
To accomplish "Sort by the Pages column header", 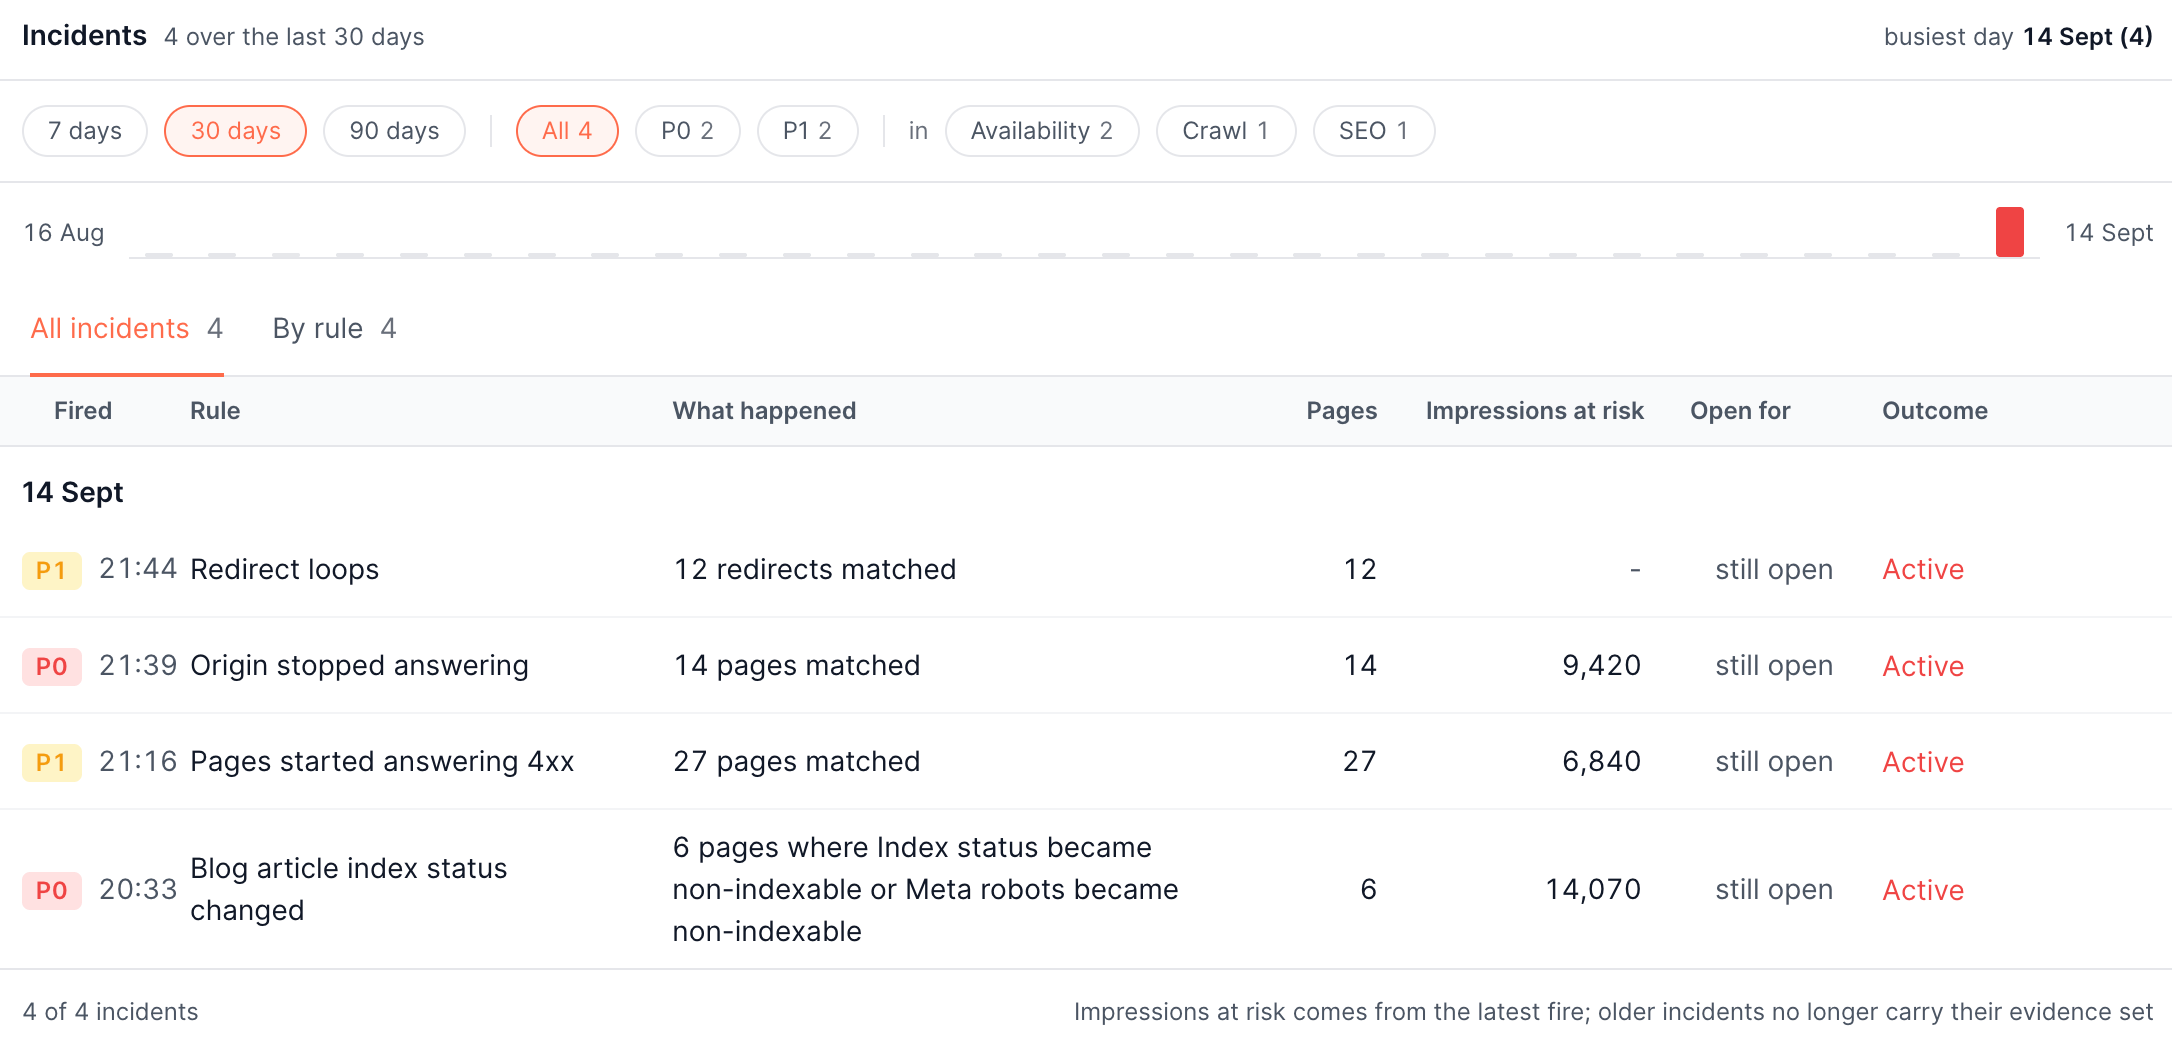I will pos(1341,411).
